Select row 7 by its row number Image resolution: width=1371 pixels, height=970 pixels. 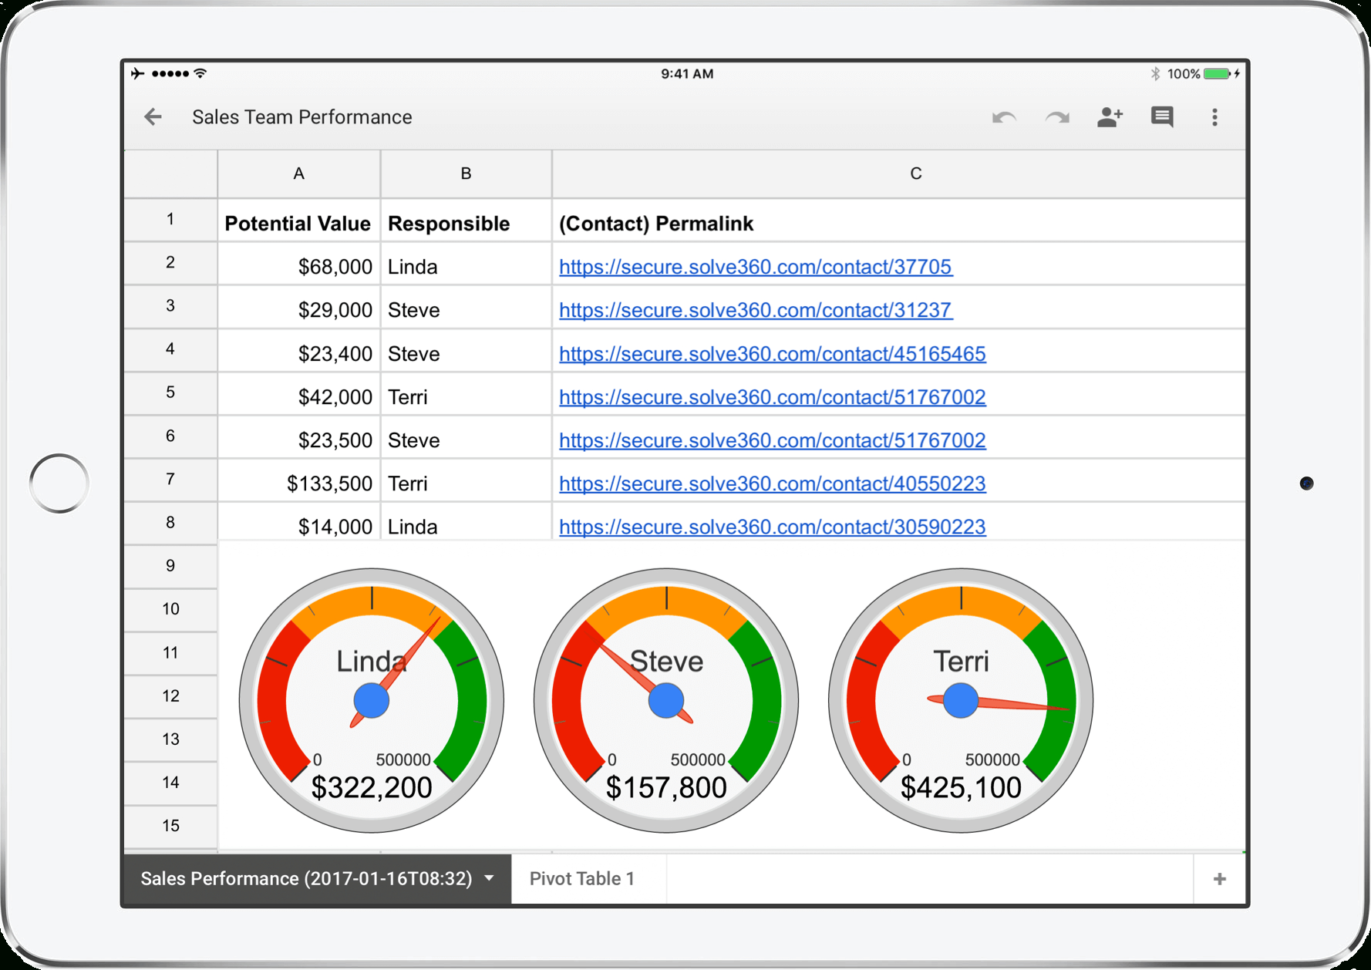click(x=170, y=479)
